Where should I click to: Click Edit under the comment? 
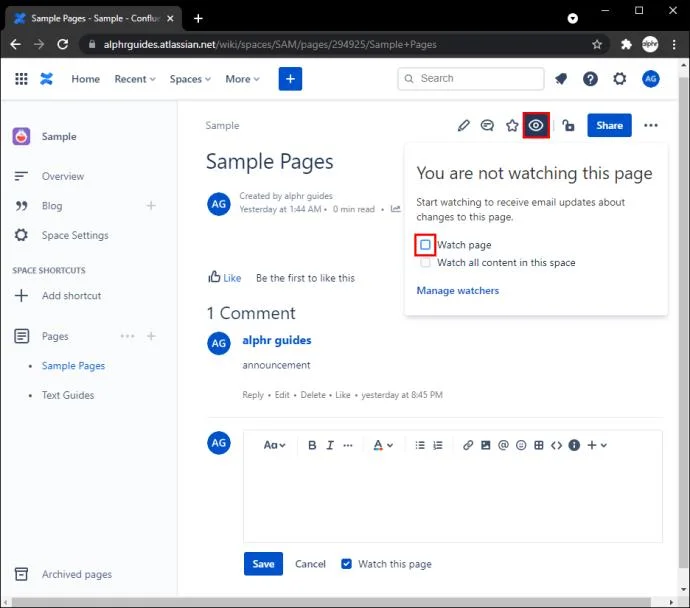click(x=282, y=395)
